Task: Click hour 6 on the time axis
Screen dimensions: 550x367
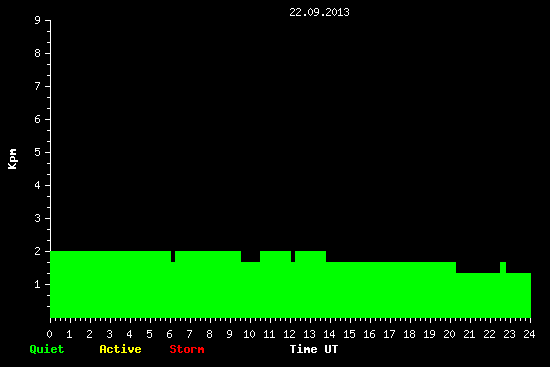Action: [x=169, y=334]
